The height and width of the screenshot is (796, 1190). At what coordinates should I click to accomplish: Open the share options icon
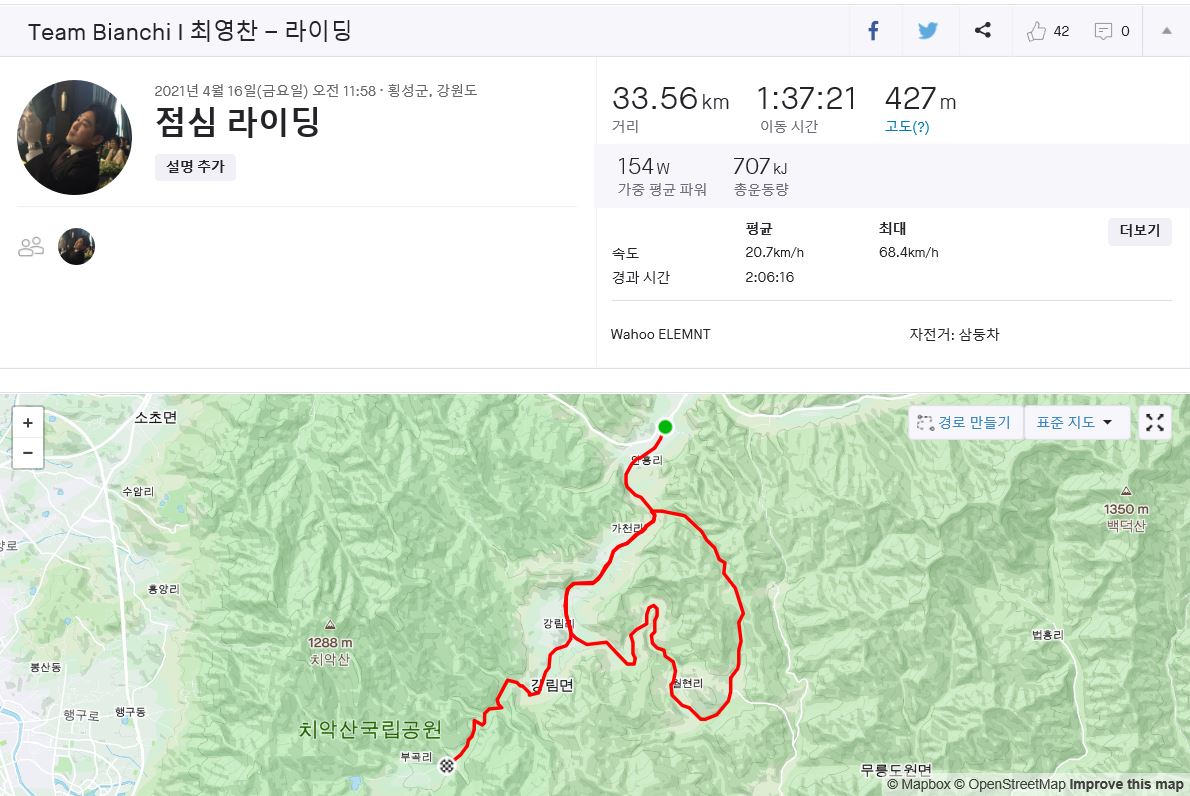[983, 31]
